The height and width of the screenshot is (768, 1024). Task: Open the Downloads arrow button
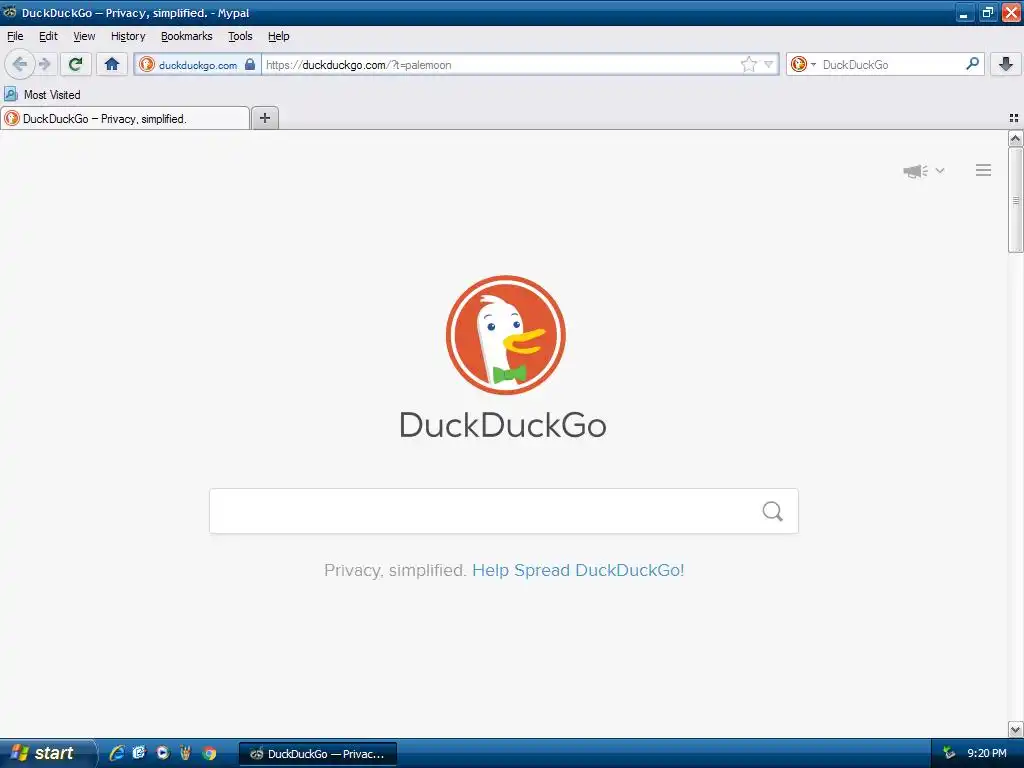pos(1006,64)
